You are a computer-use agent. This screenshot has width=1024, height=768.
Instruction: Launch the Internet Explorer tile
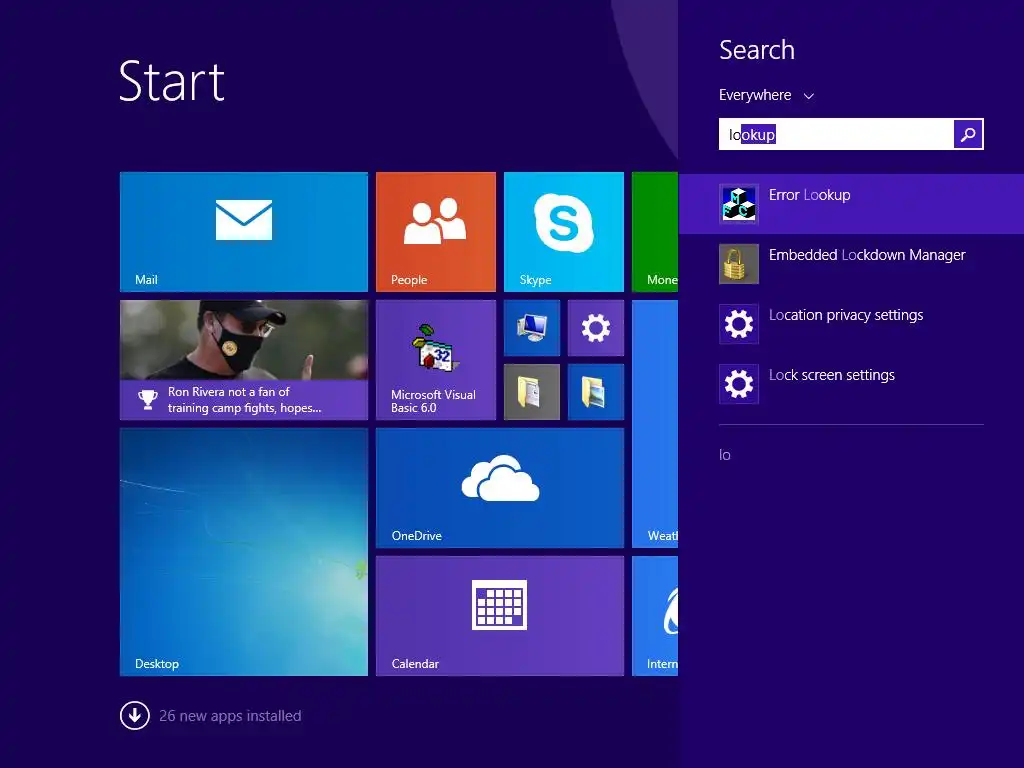tap(655, 616)
